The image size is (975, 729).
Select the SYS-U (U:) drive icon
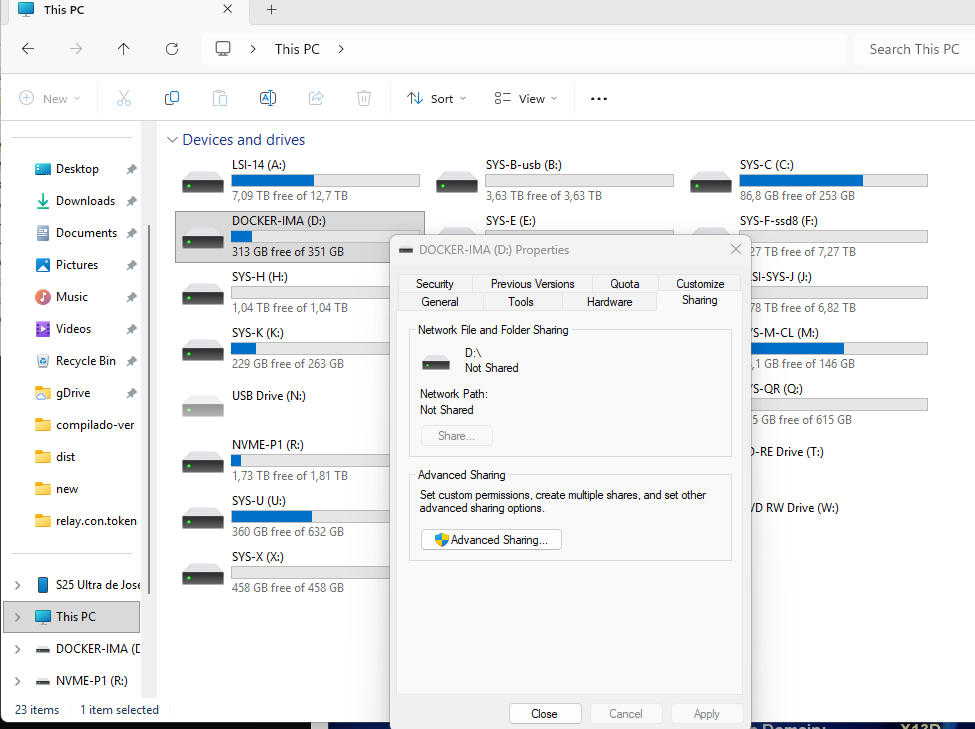203,518
